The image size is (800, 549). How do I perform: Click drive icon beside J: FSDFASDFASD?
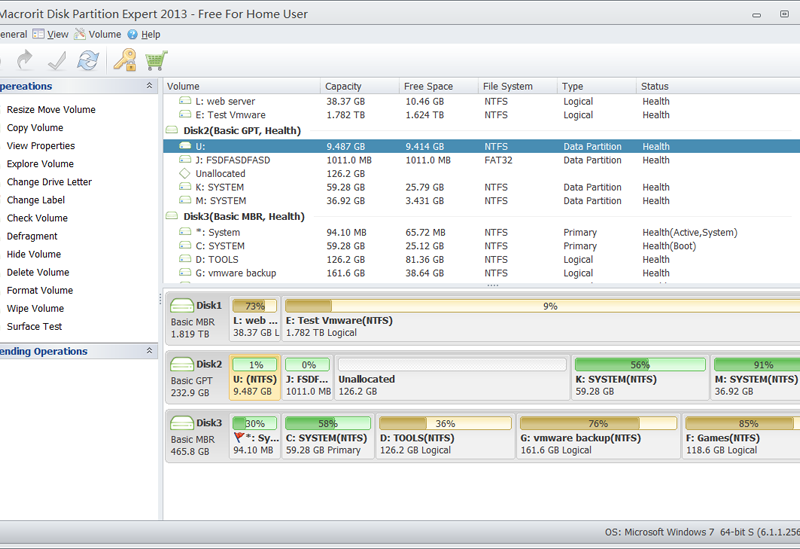click(185, 160)
